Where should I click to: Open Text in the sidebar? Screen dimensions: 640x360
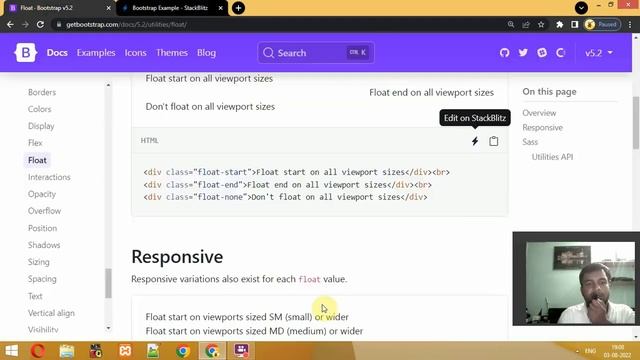pyautogui.click(x=35, y=296)
